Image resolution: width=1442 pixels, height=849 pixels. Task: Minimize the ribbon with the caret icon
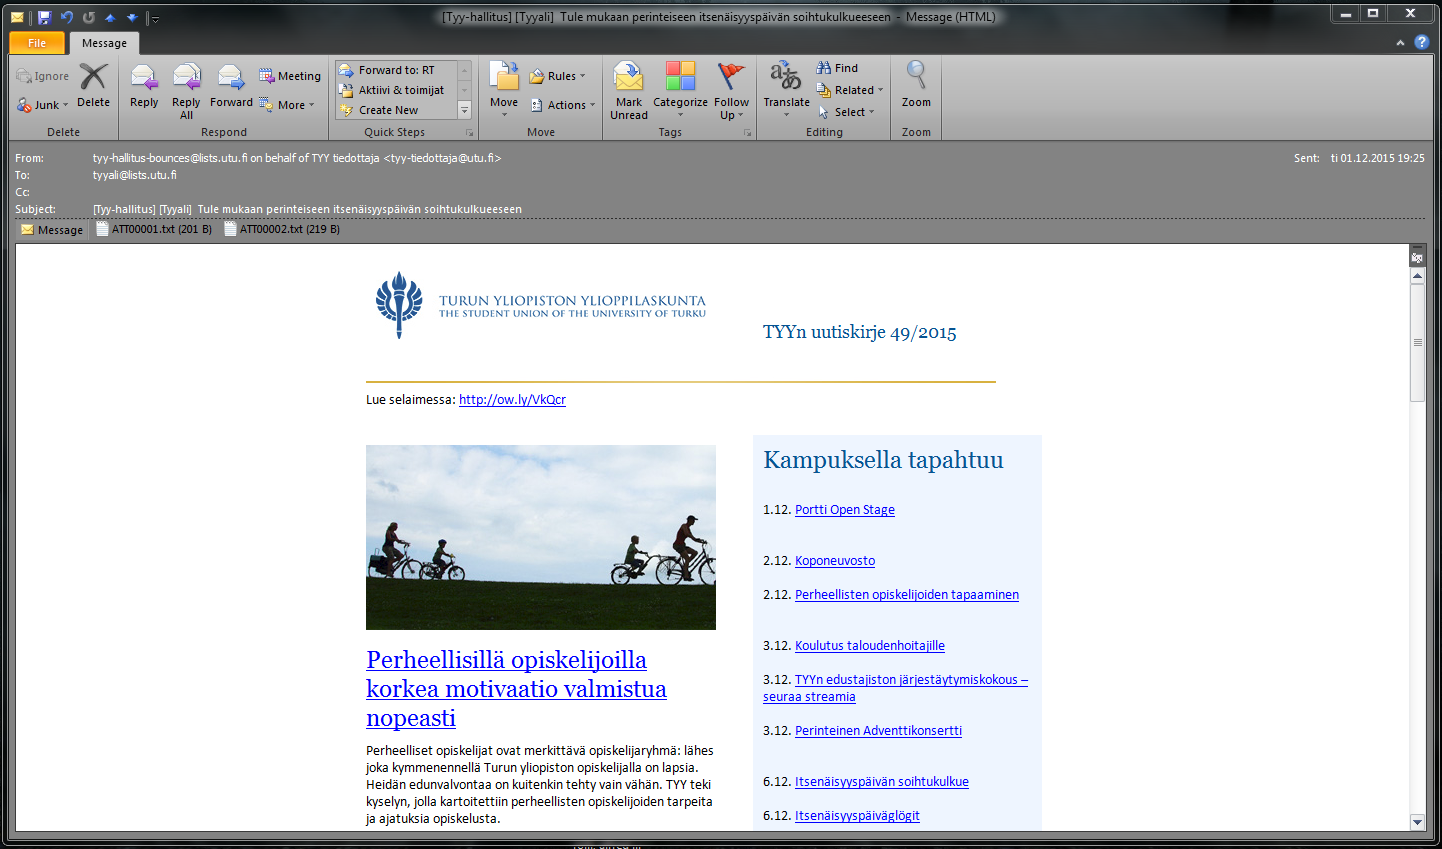(x=1400, y=43)
